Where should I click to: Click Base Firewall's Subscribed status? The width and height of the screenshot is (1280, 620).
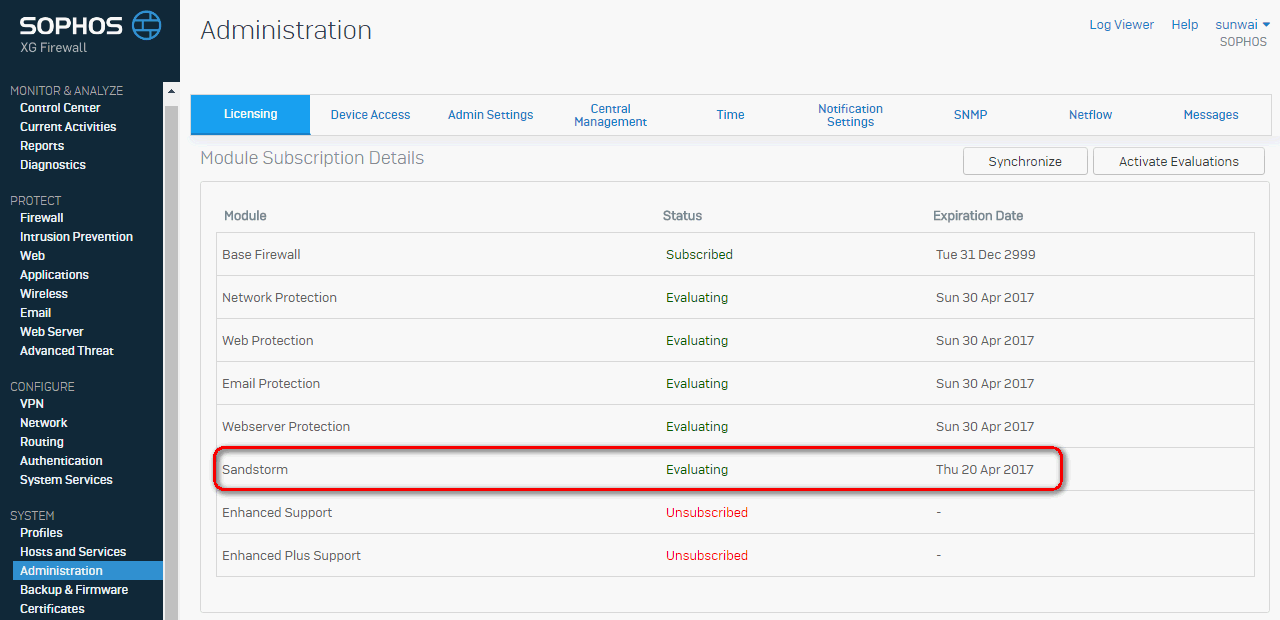(x=699, y=255)
